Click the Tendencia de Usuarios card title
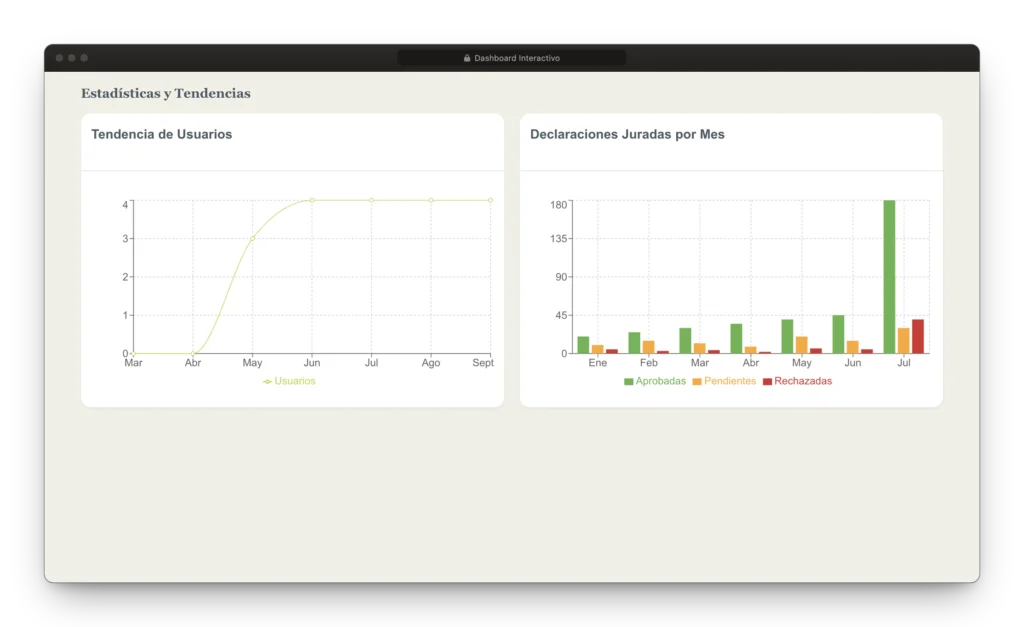 pos(161,135)
